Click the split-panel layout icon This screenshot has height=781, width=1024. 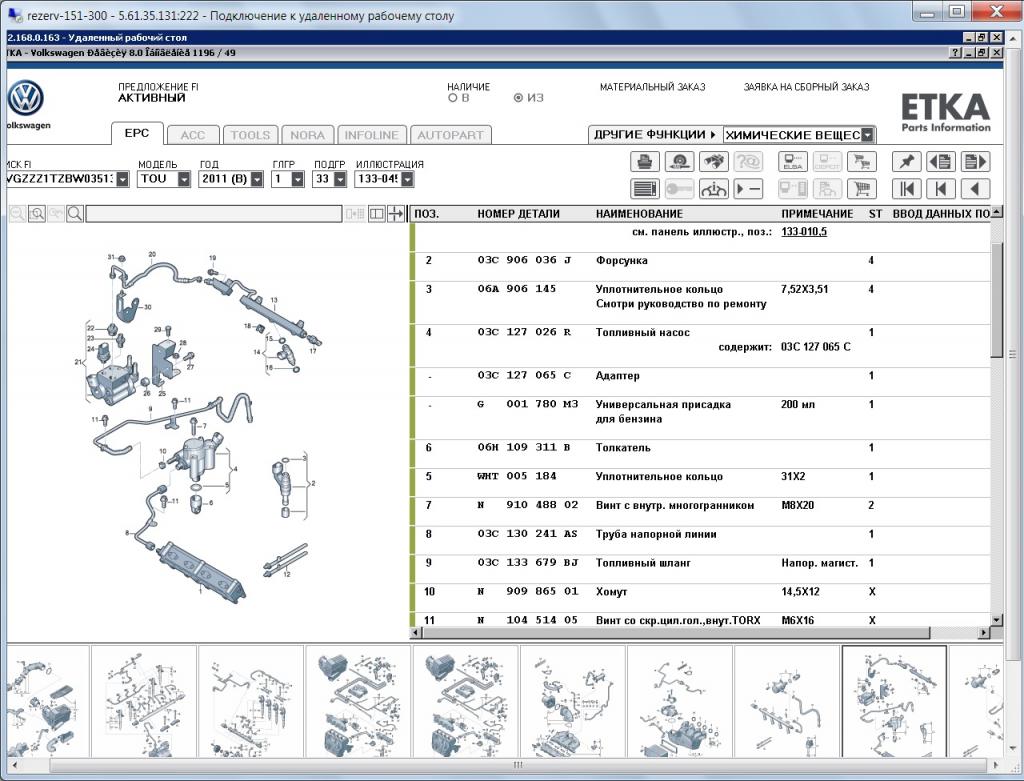(x=377, y=214)
